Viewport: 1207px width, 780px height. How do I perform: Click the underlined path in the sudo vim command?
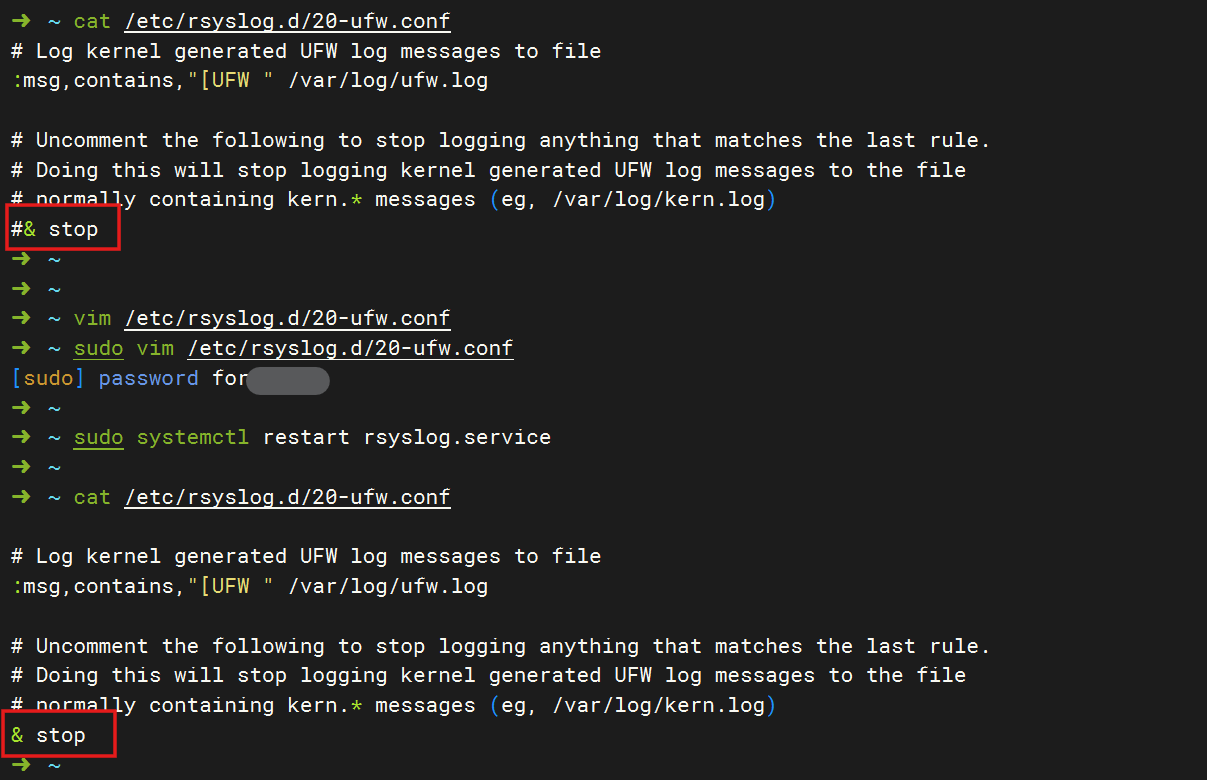[350, 348]
